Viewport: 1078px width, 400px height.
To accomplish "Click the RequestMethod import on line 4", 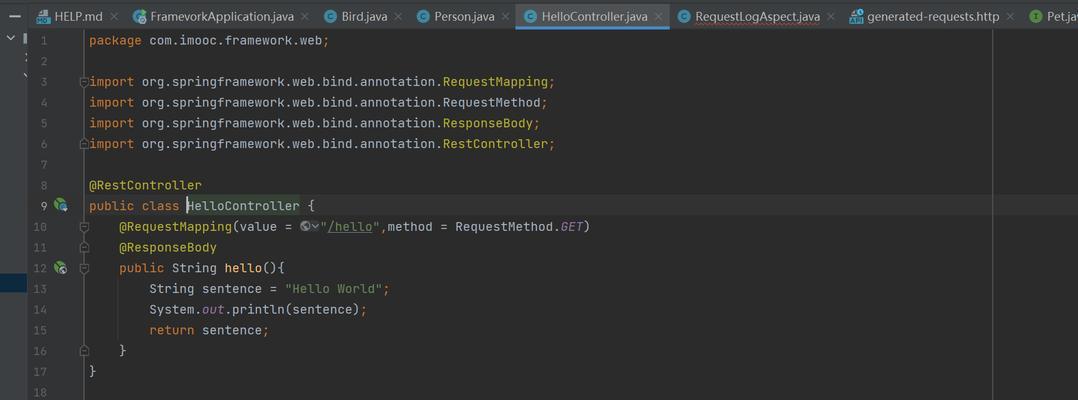I will (x=492, y=102).
